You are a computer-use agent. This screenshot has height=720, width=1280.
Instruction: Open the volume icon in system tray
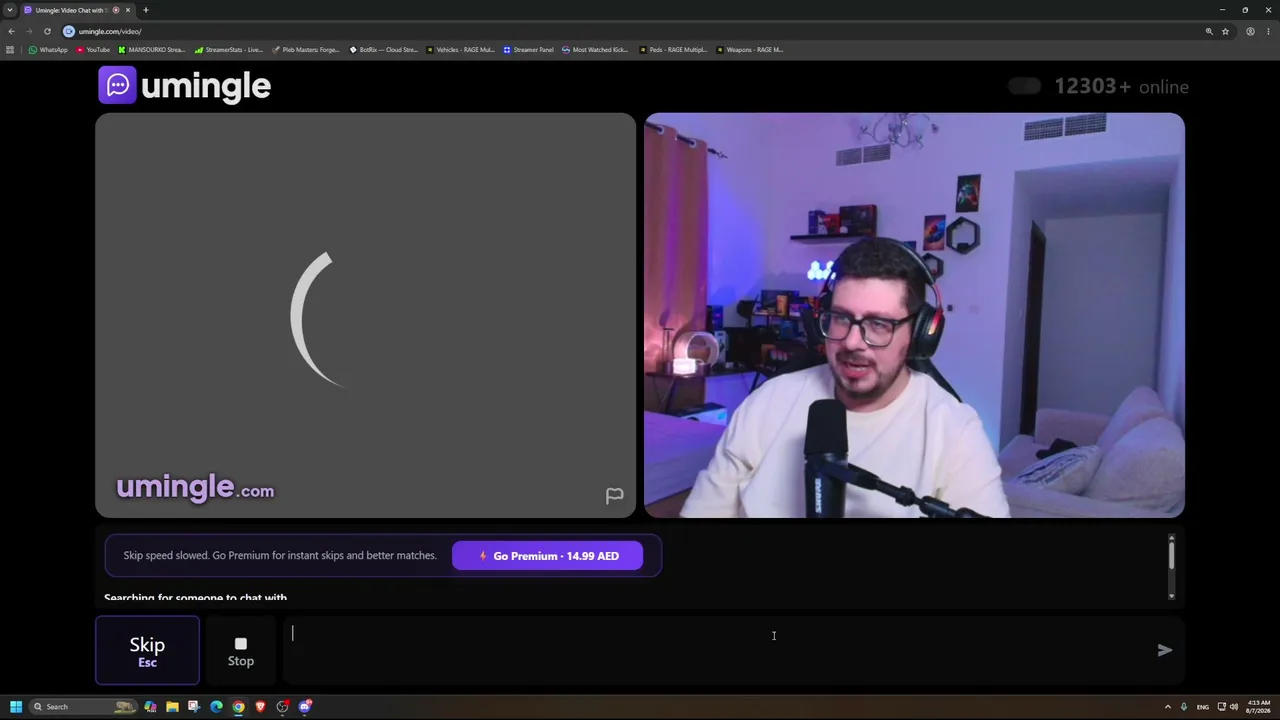(1233, 707)
